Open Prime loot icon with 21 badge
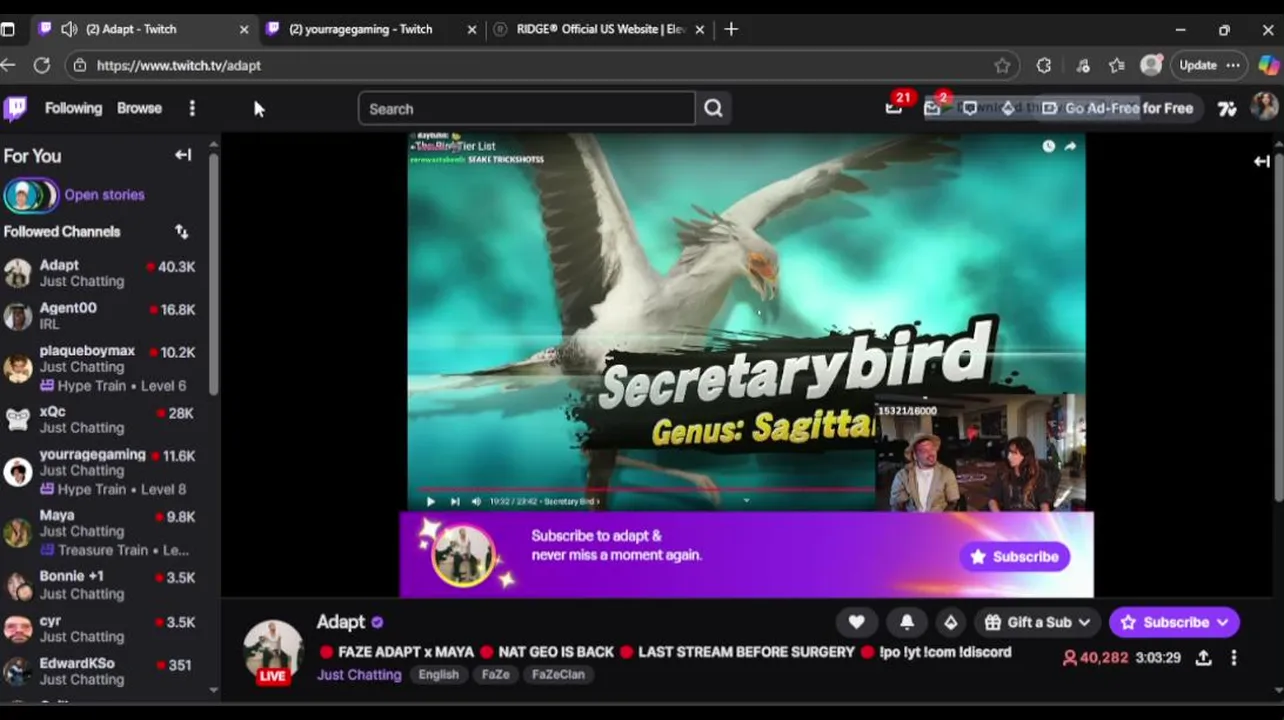 click(x=894, y=108)
